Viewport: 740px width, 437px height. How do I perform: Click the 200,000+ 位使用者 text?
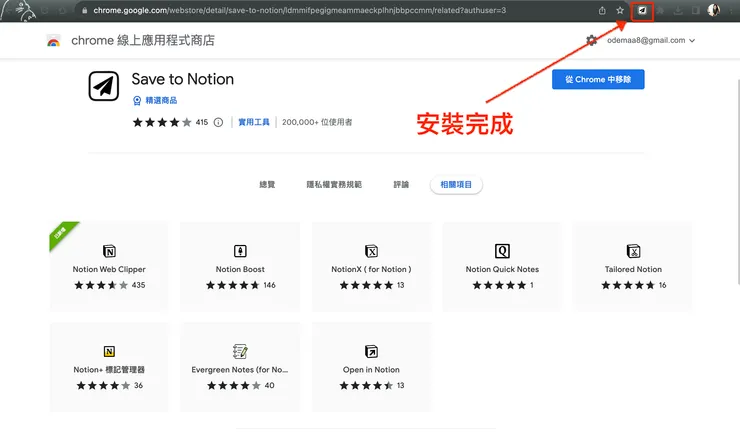[x=317, y=122]
